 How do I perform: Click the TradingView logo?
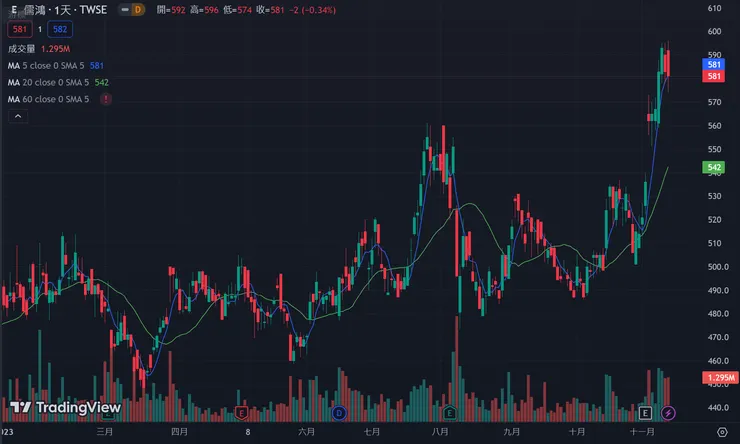click(x=66, y=407)
